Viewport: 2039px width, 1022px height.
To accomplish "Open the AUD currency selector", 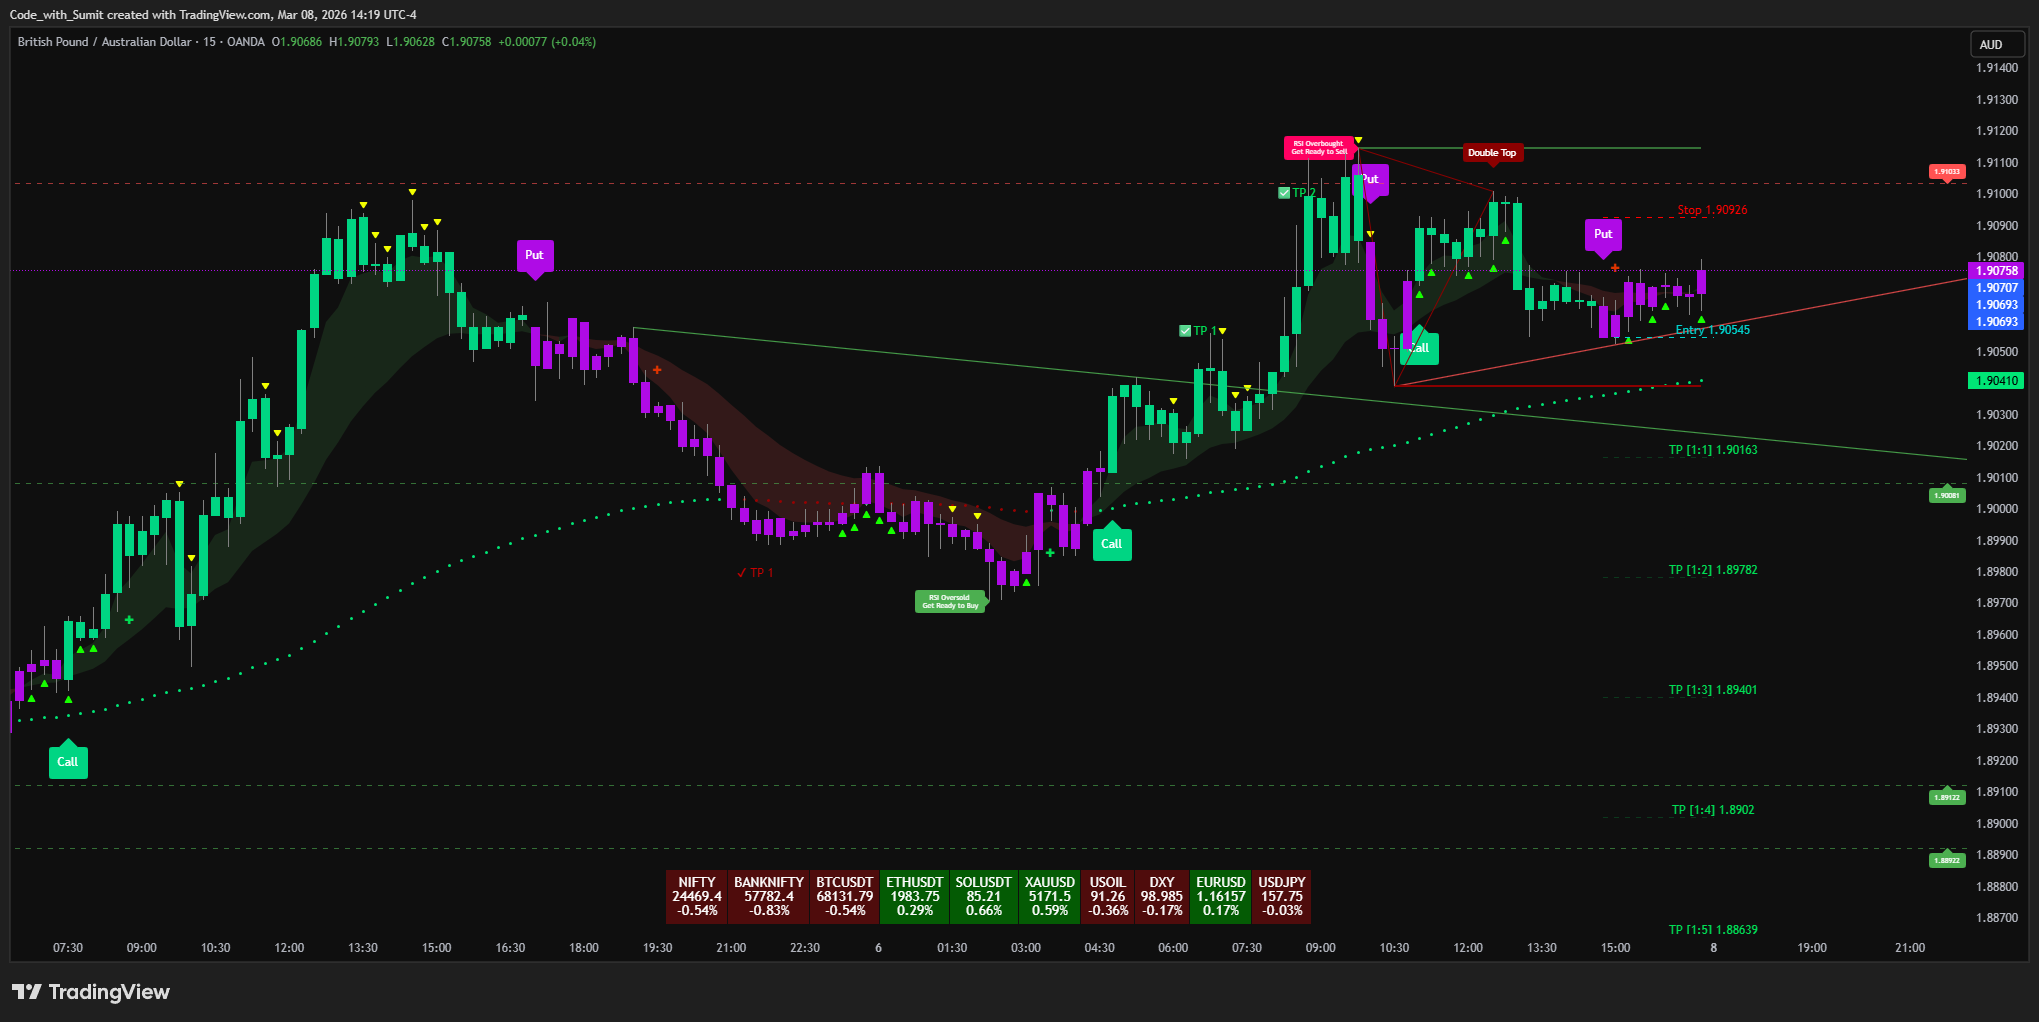I will 1994,45.
